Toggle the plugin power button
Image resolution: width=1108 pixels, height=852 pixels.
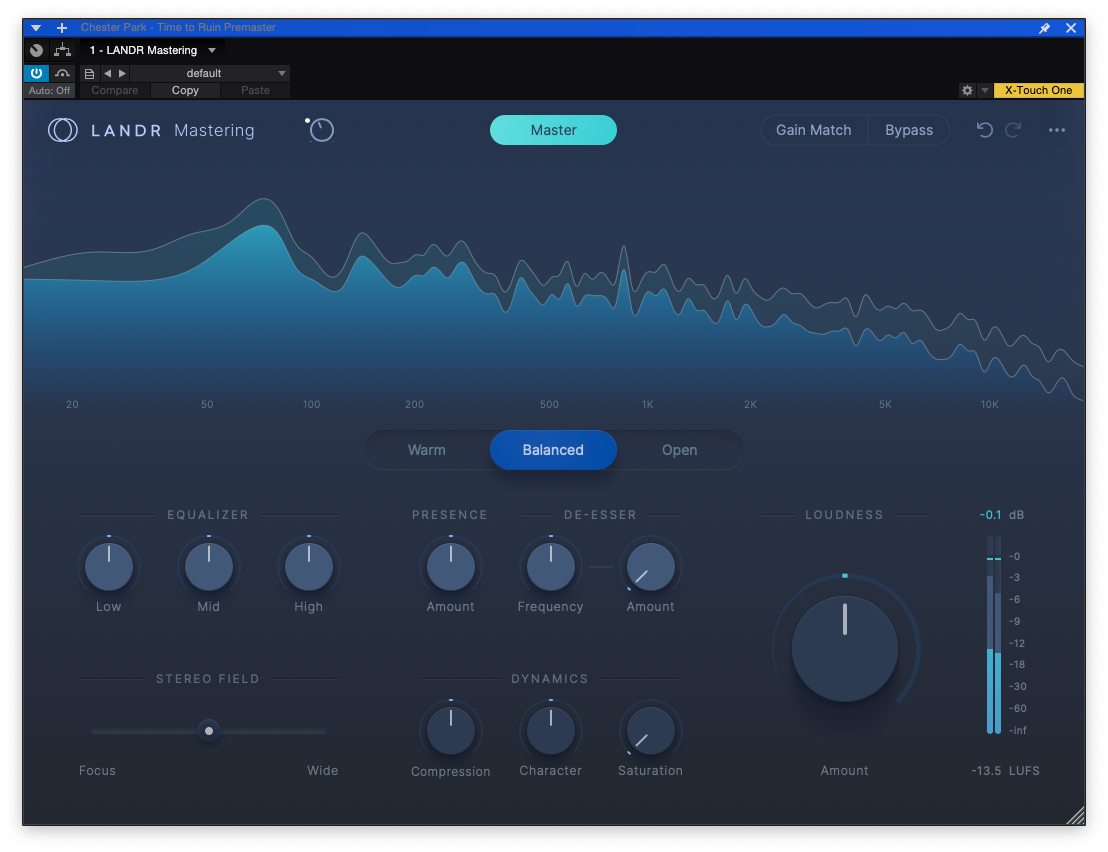pyautogui.click(x=36, y=73)
